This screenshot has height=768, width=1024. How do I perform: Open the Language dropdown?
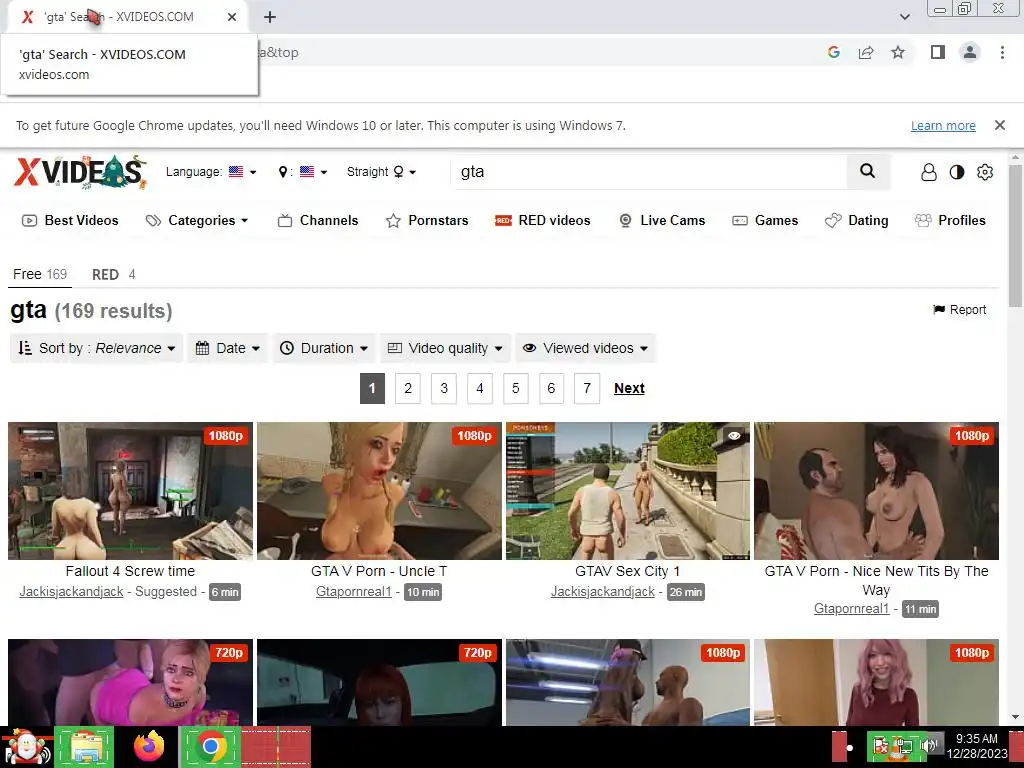(x=210, y=172)
